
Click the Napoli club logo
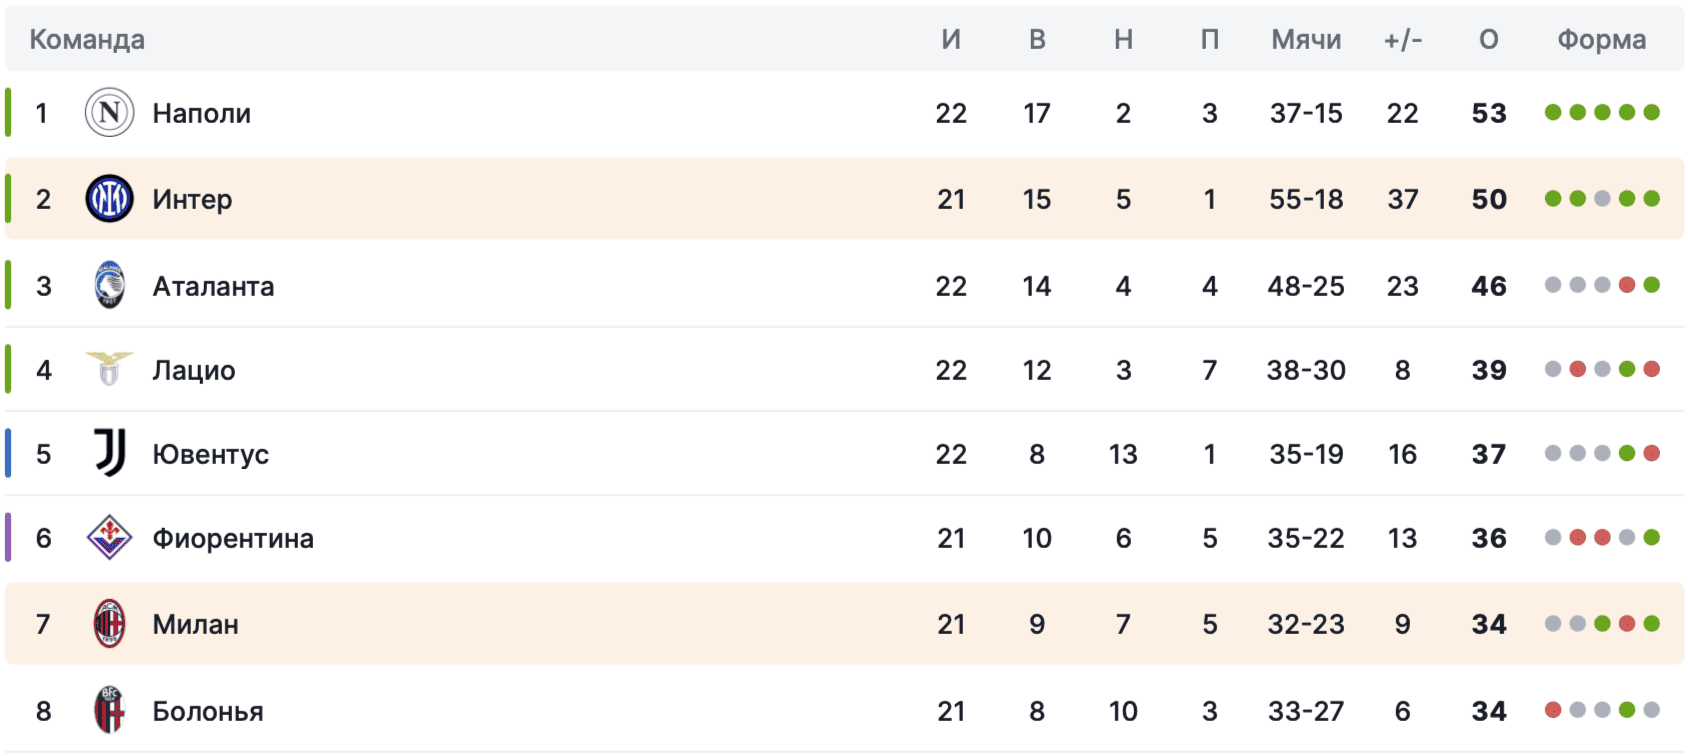110,113
